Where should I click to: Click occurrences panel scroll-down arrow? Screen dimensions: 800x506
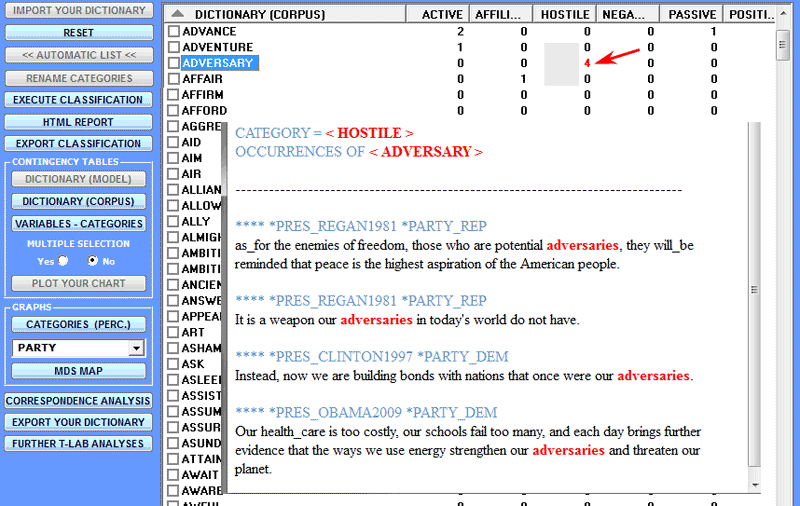pos(755,485)
